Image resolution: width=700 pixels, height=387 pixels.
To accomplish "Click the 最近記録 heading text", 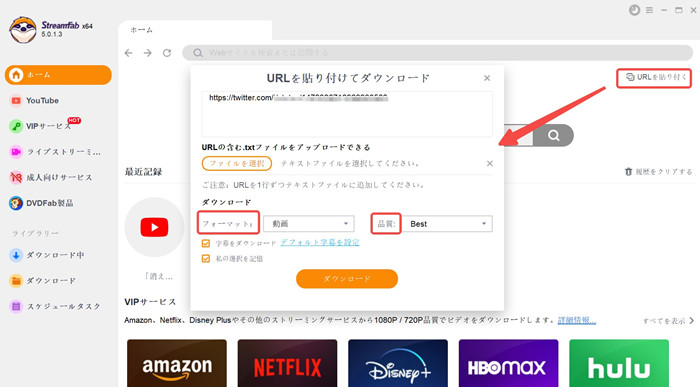I will (143, 172).
